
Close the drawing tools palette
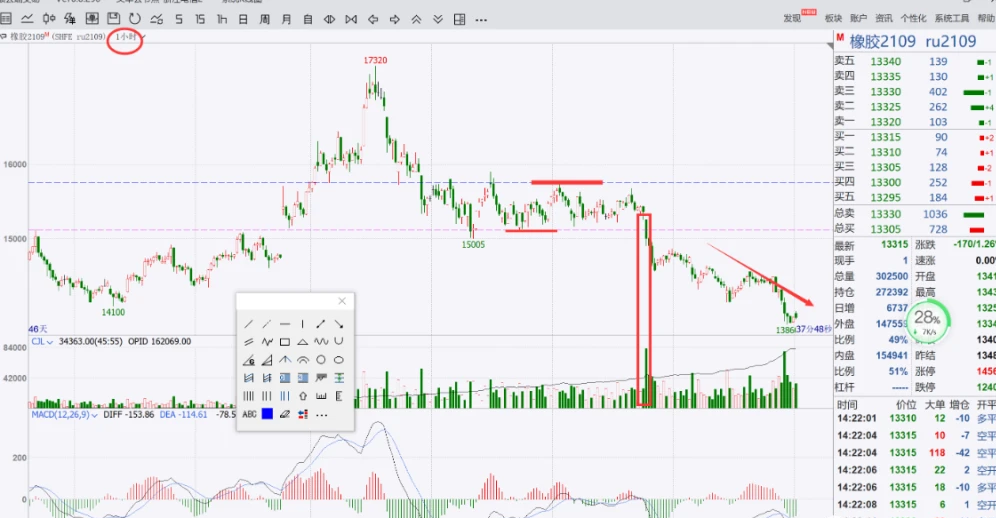tap(342, 301)
